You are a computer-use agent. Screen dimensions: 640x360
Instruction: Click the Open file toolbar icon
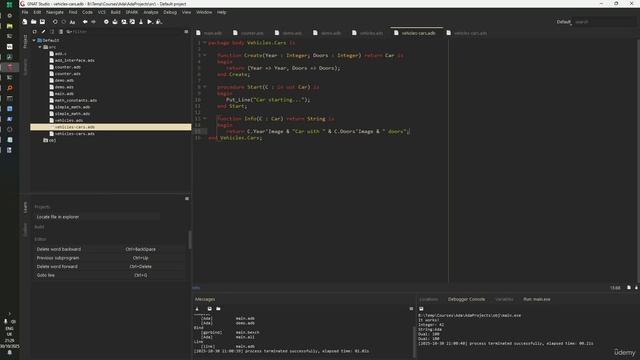(x=33, y=22)
